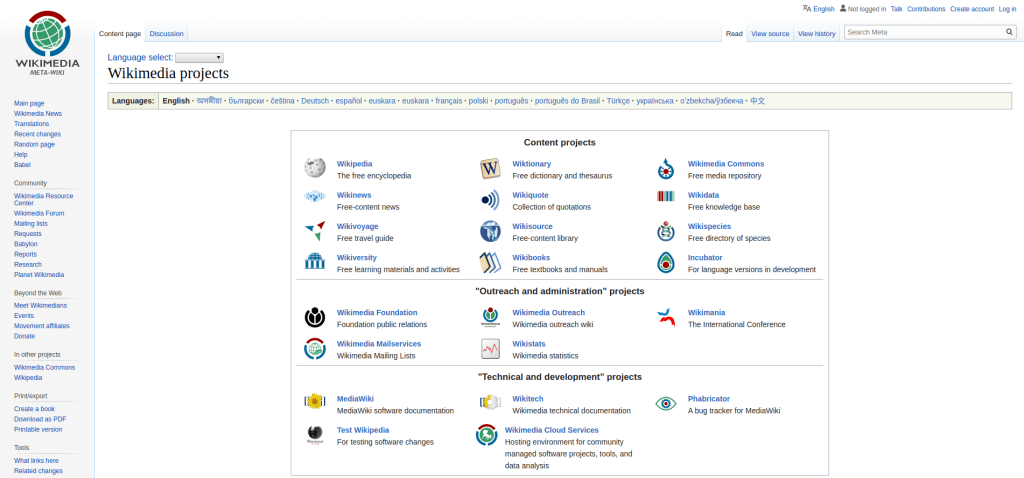Click the Türkçe language link
1024x478 pixels.
618,101
